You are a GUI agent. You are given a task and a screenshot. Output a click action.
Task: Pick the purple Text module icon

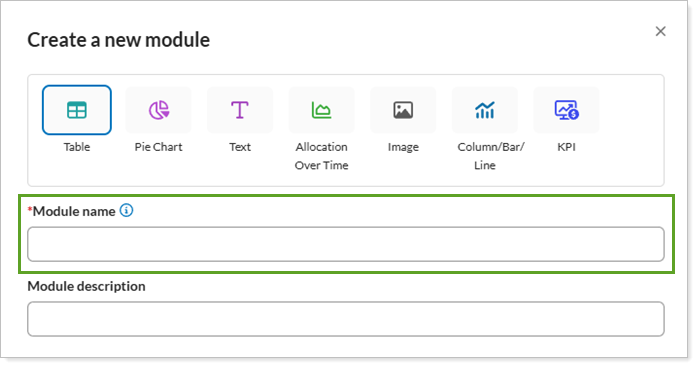point(240,110)
